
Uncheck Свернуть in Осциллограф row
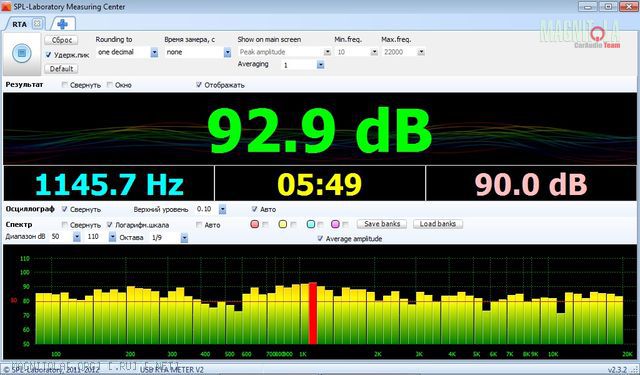coord(64,209)
